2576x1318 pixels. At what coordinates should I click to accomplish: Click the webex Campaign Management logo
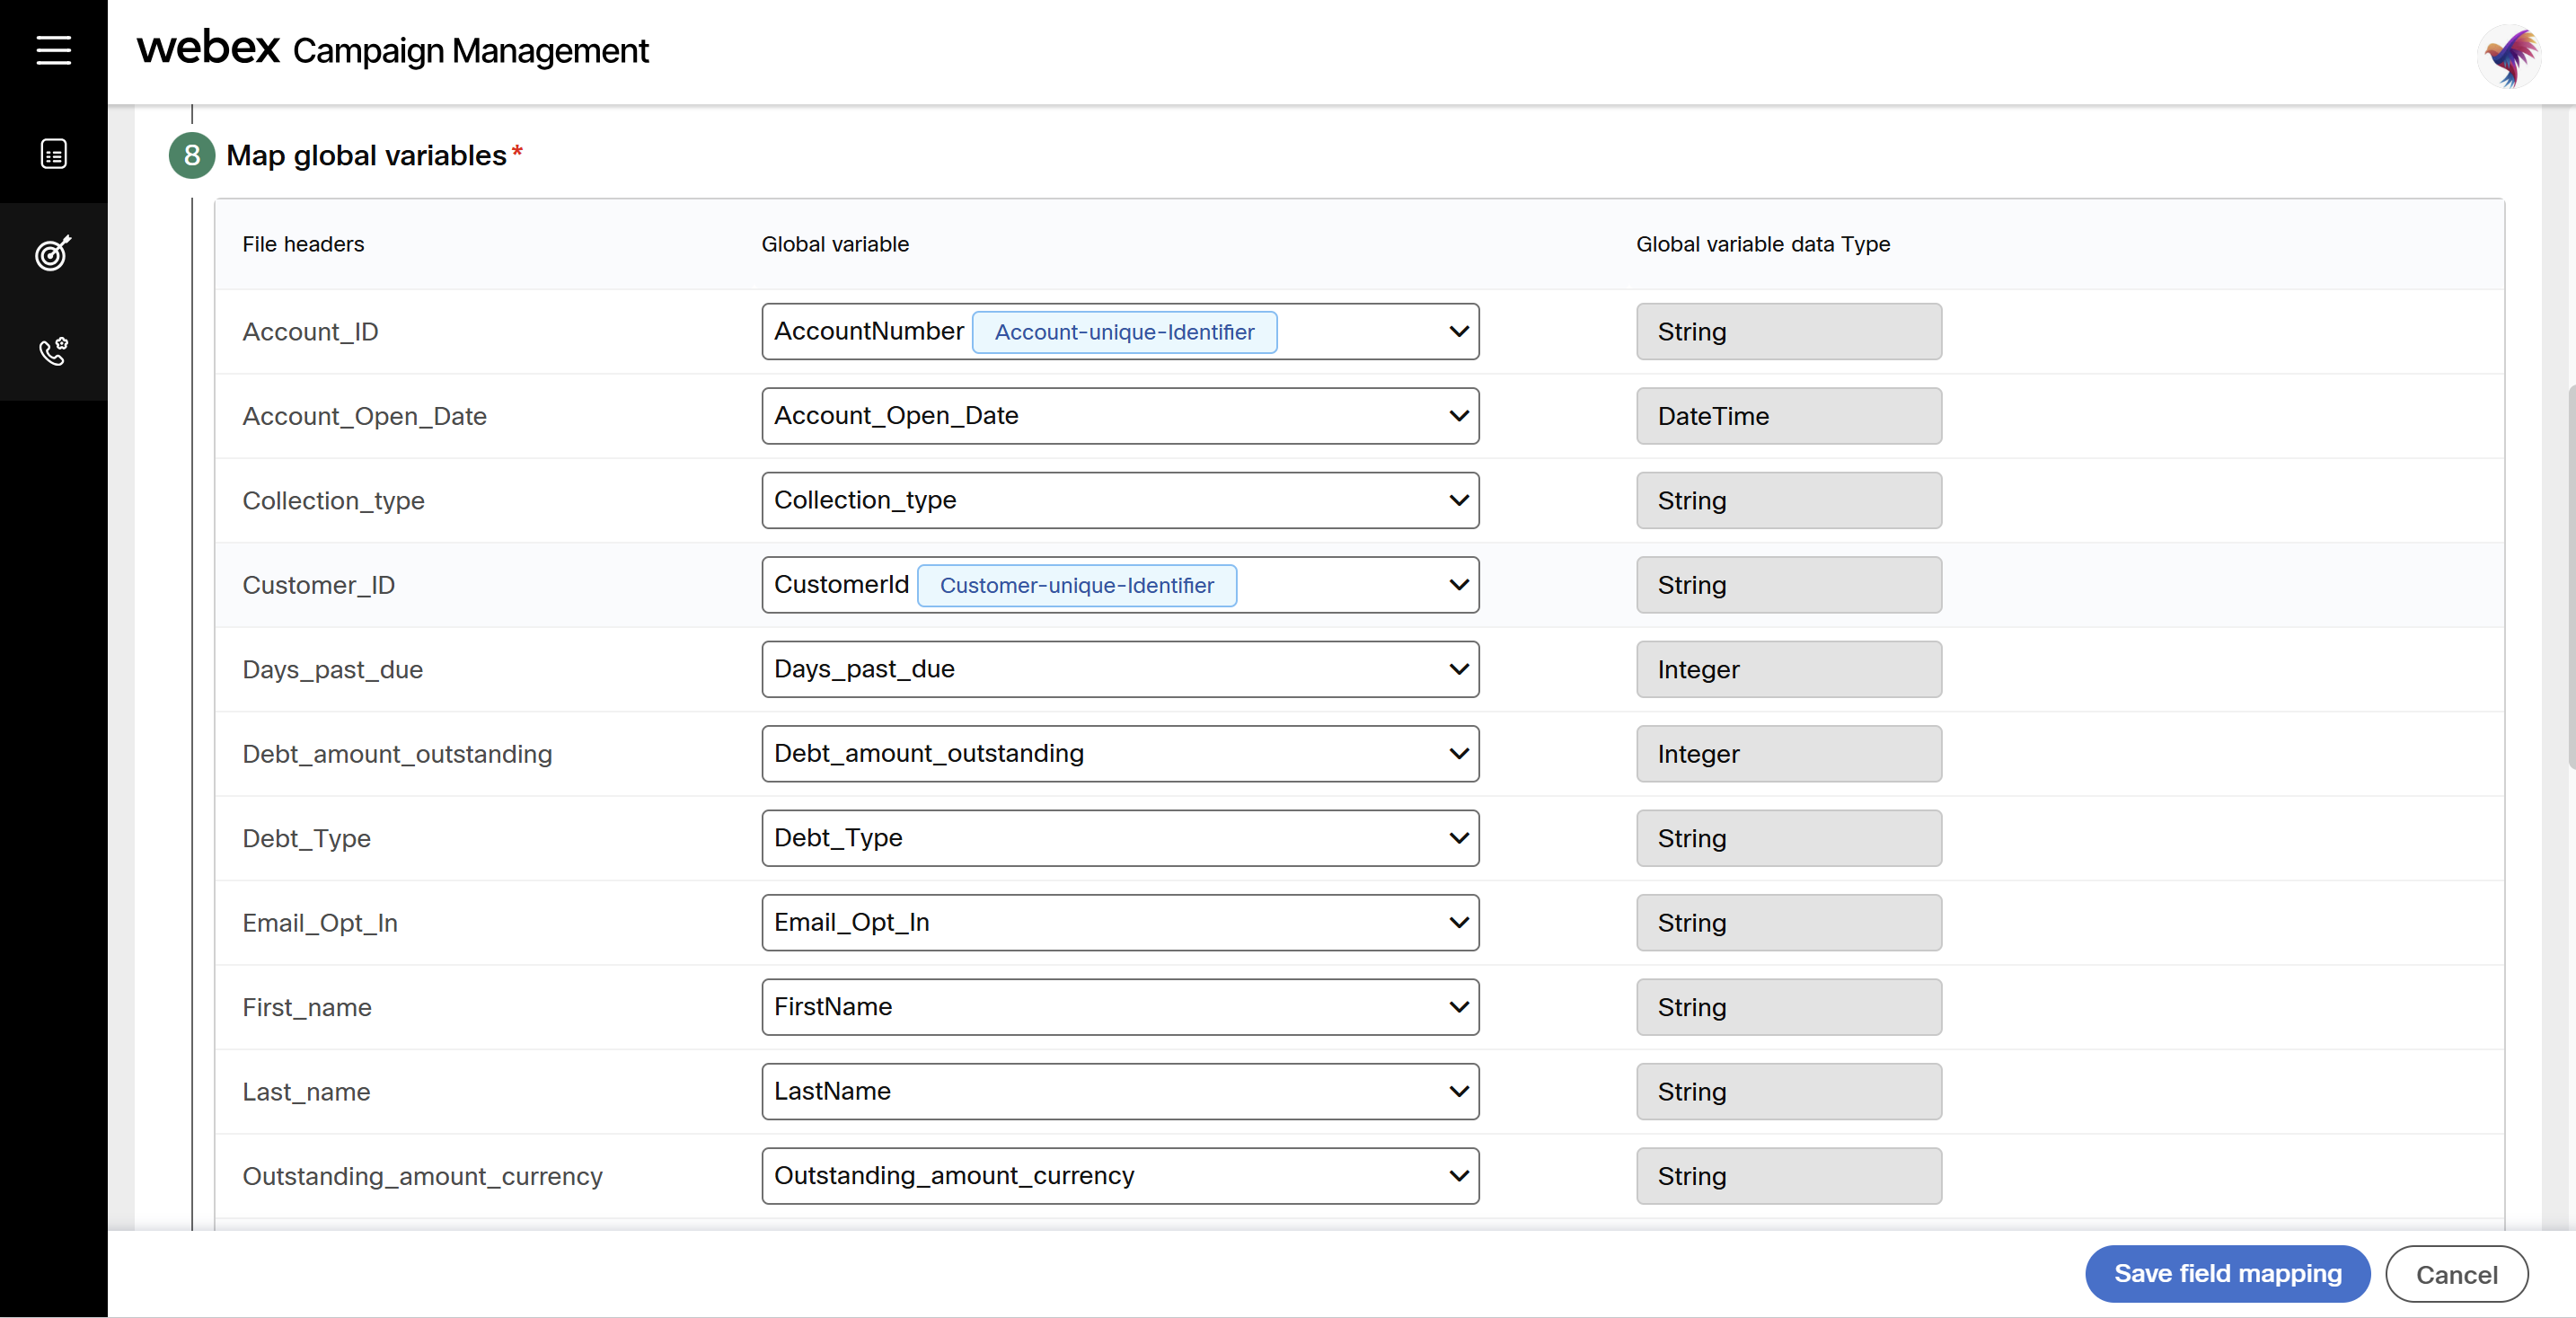click(392, 50)
